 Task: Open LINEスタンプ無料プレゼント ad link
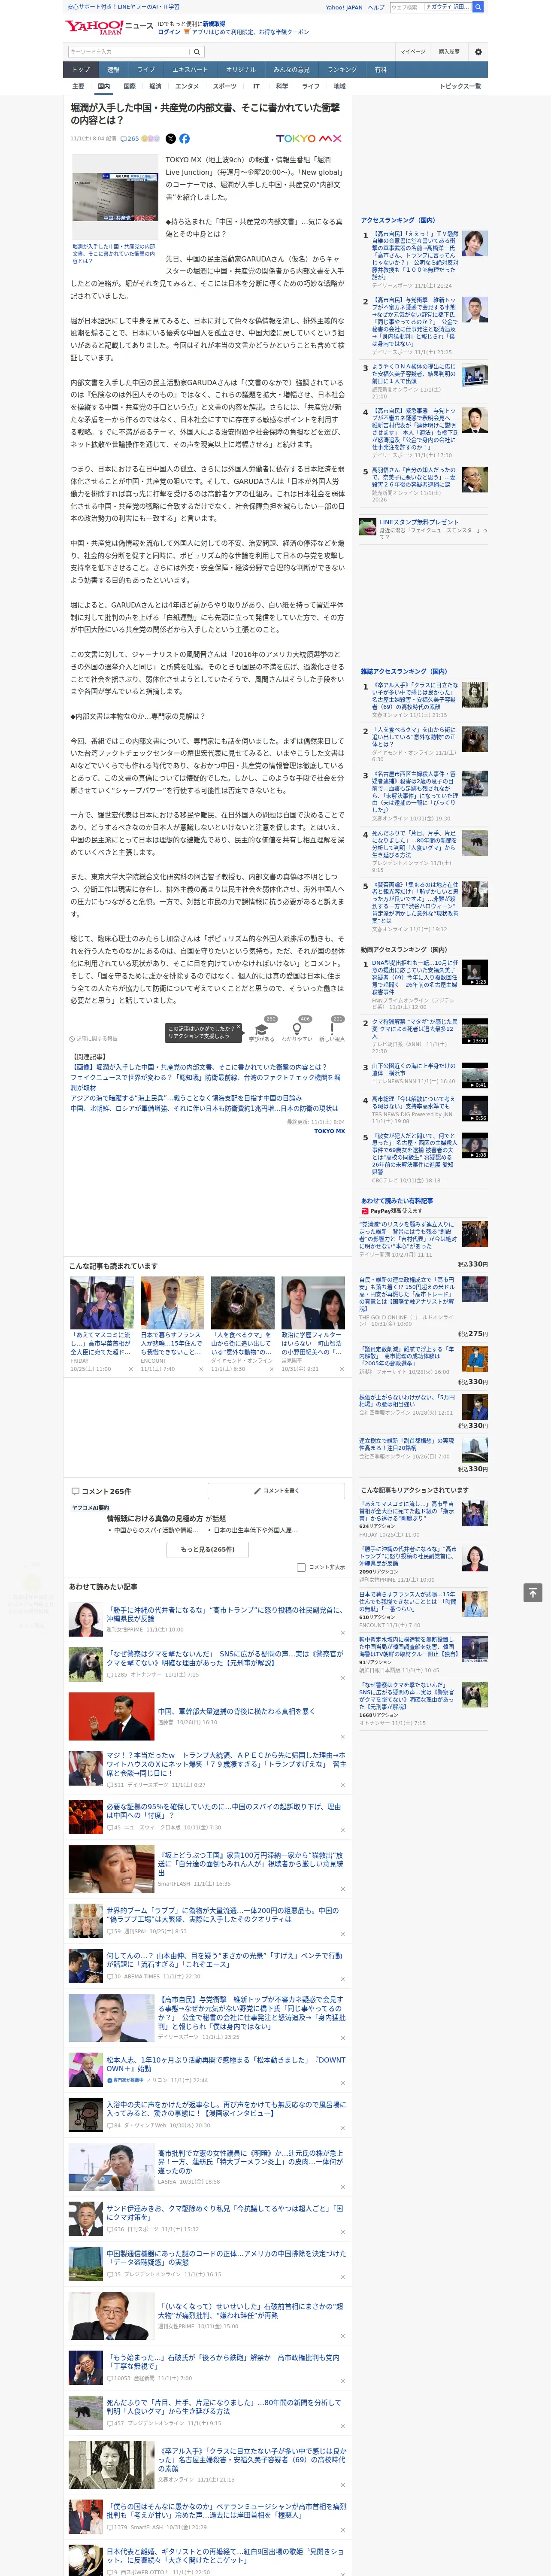click(x=418, y=522)
